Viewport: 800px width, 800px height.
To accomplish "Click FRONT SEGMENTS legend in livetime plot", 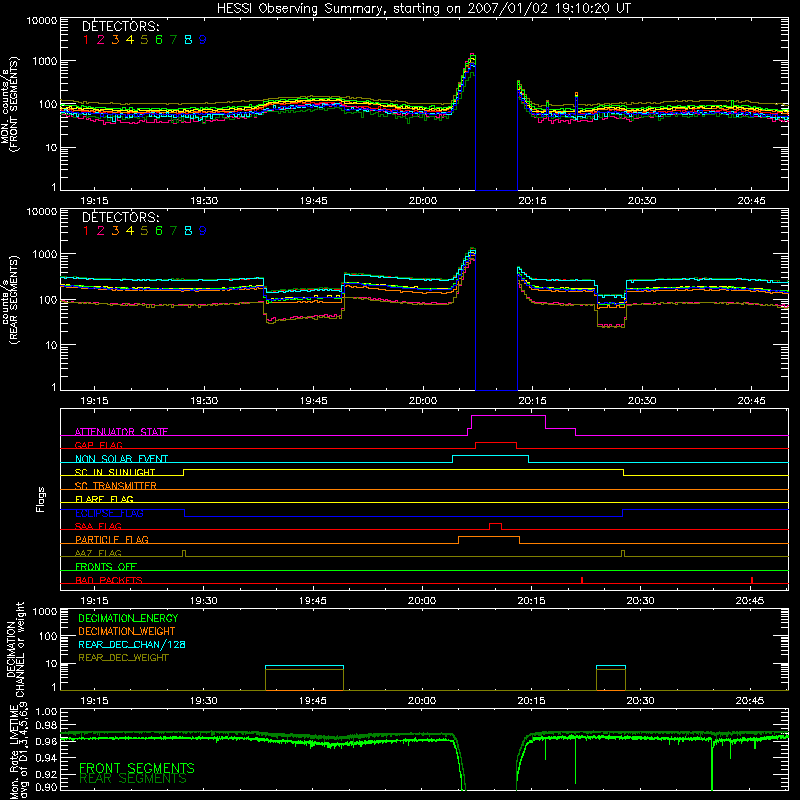I will pos(137,768).
